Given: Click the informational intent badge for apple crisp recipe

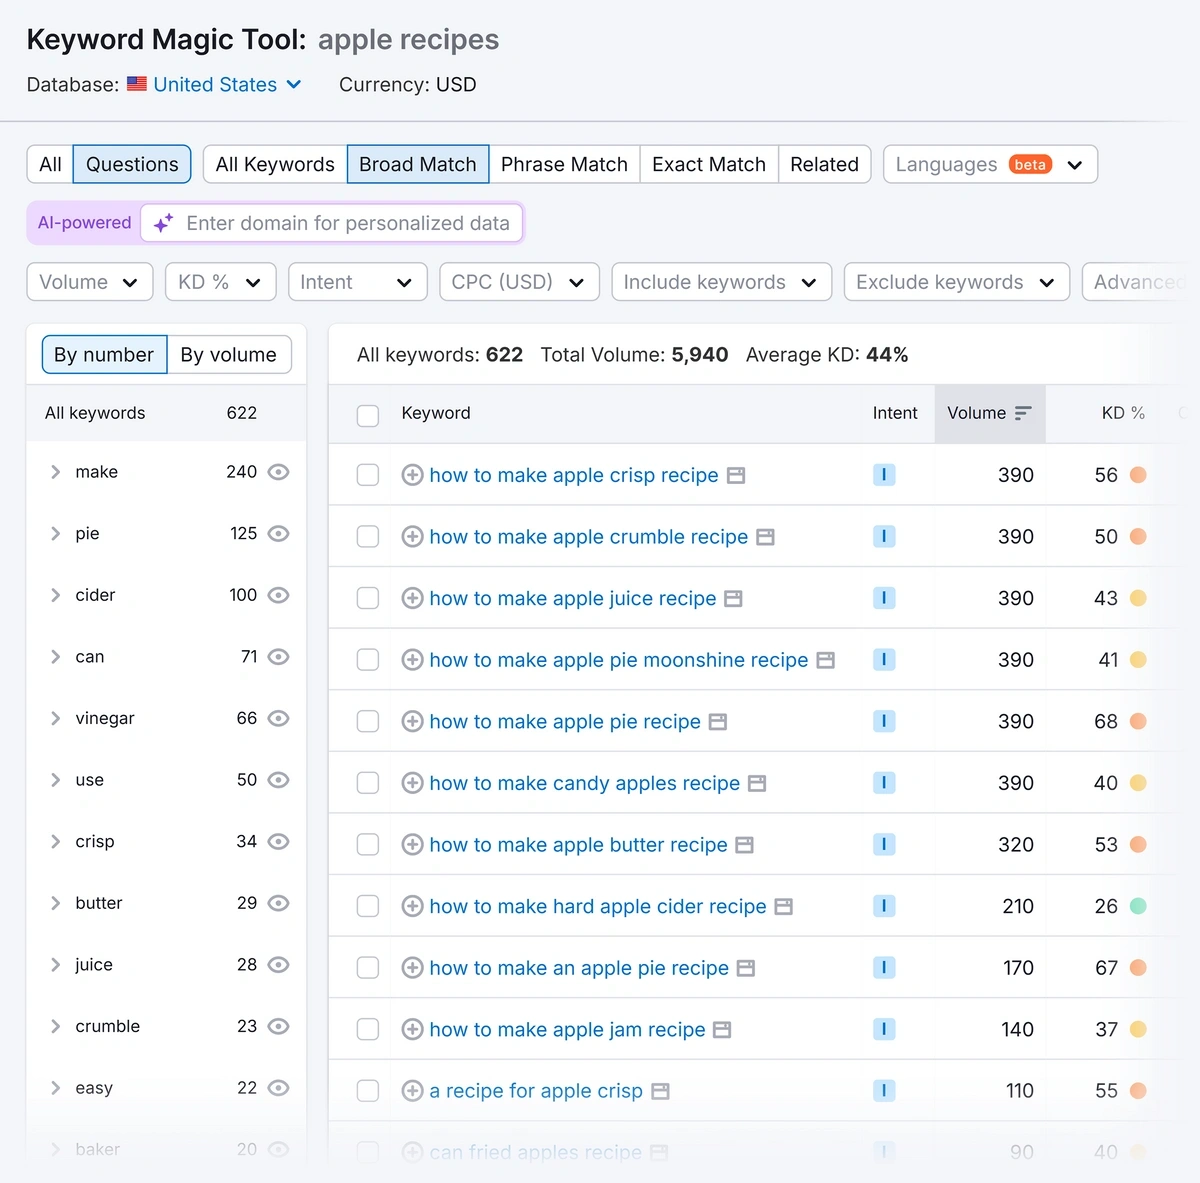Looking at the screenshot, I should [884, 475].
